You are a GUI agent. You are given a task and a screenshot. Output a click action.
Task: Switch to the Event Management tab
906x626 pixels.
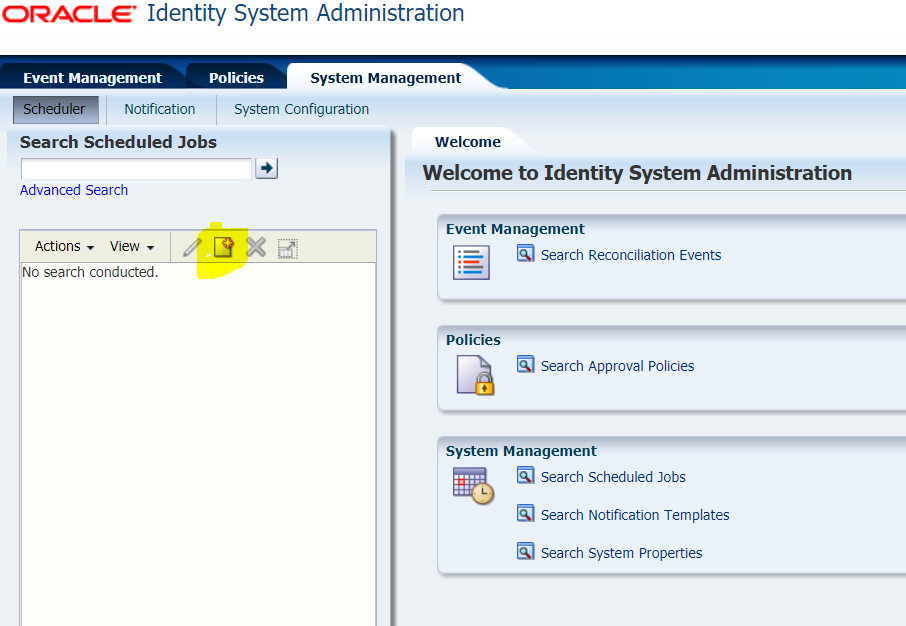(x=93, y=77)
